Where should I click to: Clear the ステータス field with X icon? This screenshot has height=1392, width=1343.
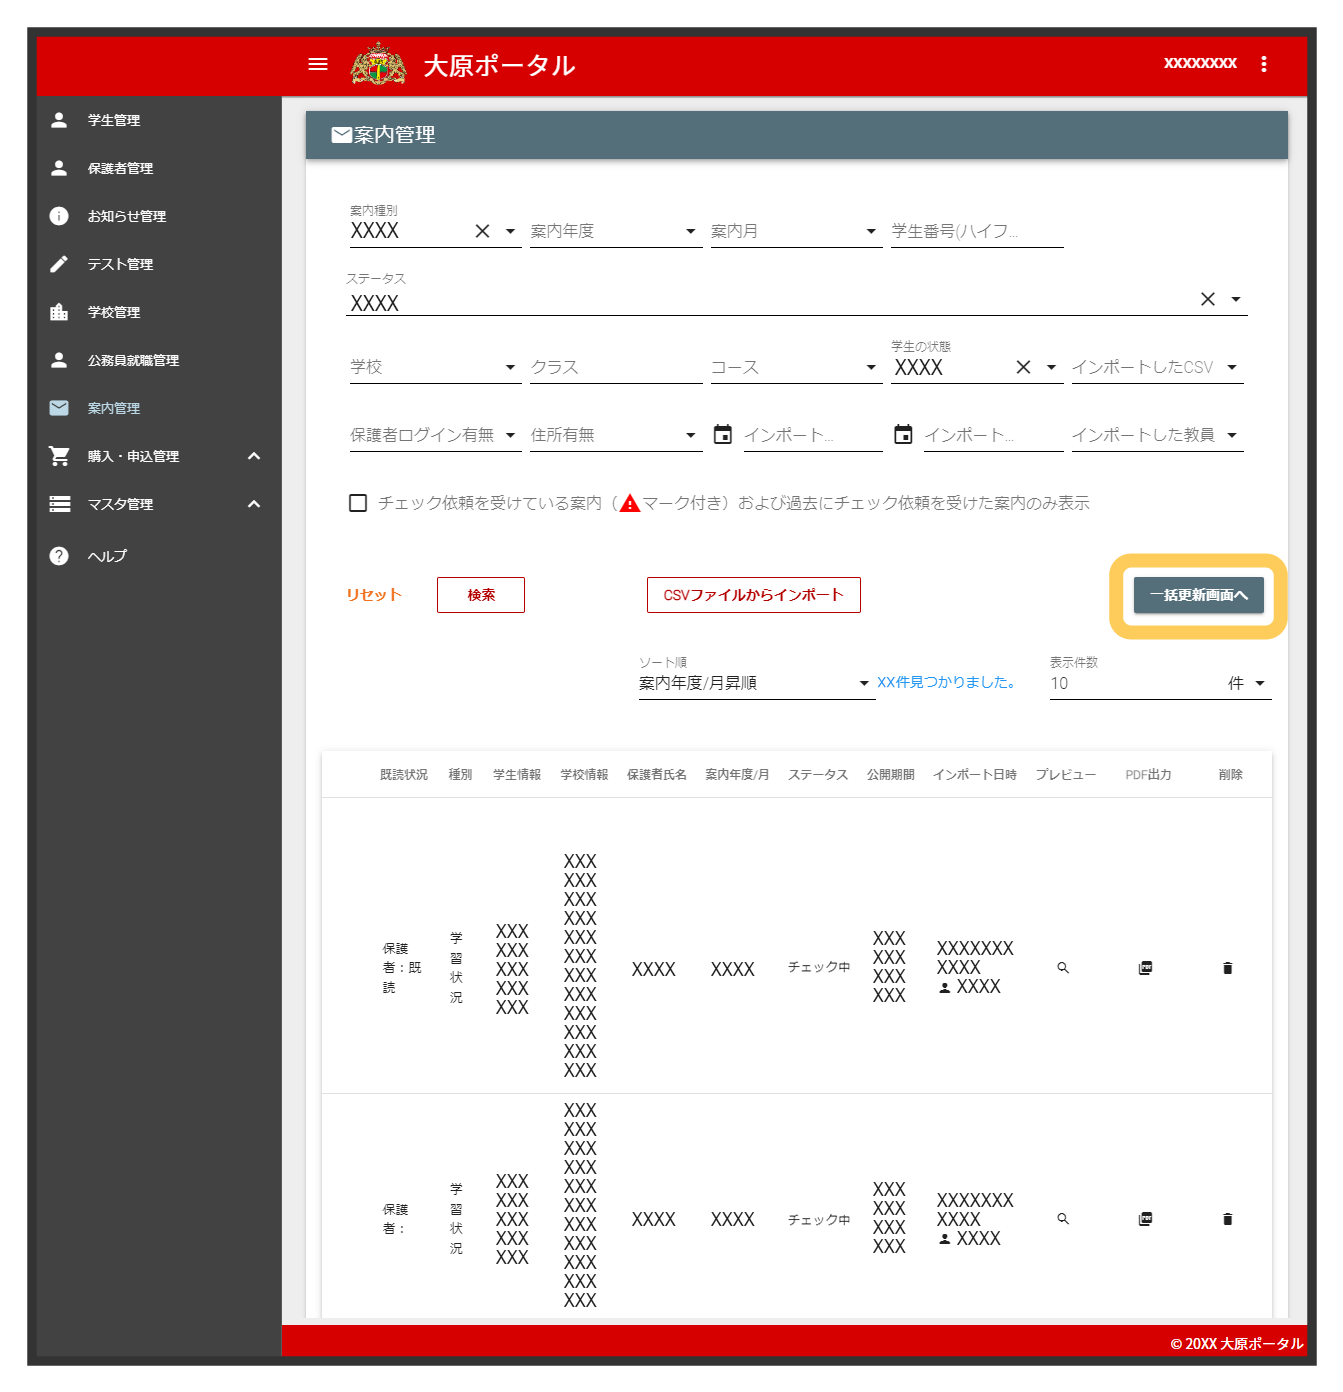(x=1208, y=299)
